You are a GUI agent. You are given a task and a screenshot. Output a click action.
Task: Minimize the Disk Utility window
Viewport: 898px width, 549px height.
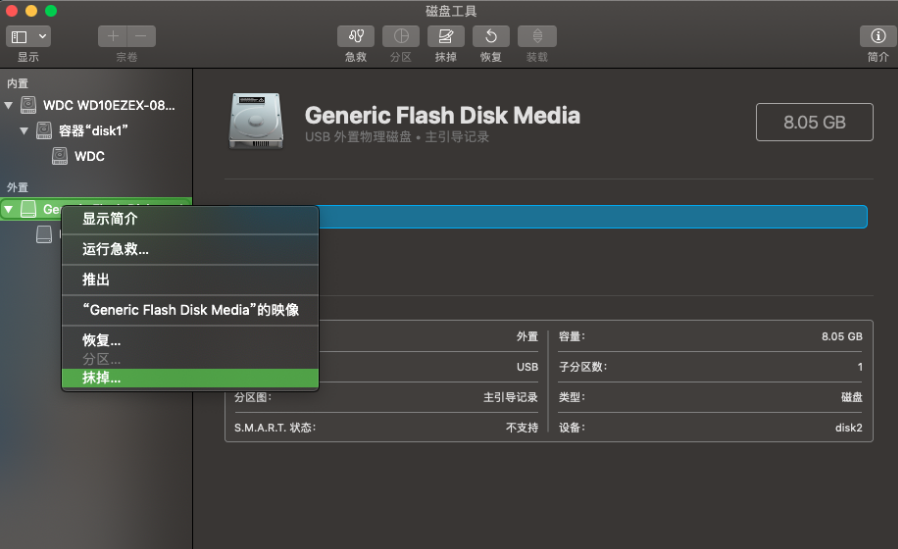pyautogui.click(x=31, y=10)
